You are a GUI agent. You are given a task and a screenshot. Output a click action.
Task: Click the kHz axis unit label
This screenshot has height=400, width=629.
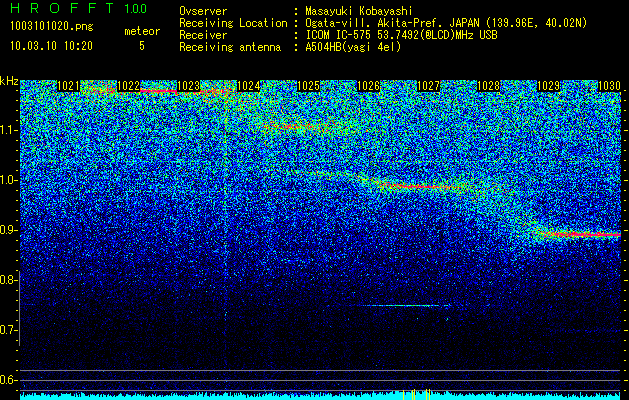point(9,81)
